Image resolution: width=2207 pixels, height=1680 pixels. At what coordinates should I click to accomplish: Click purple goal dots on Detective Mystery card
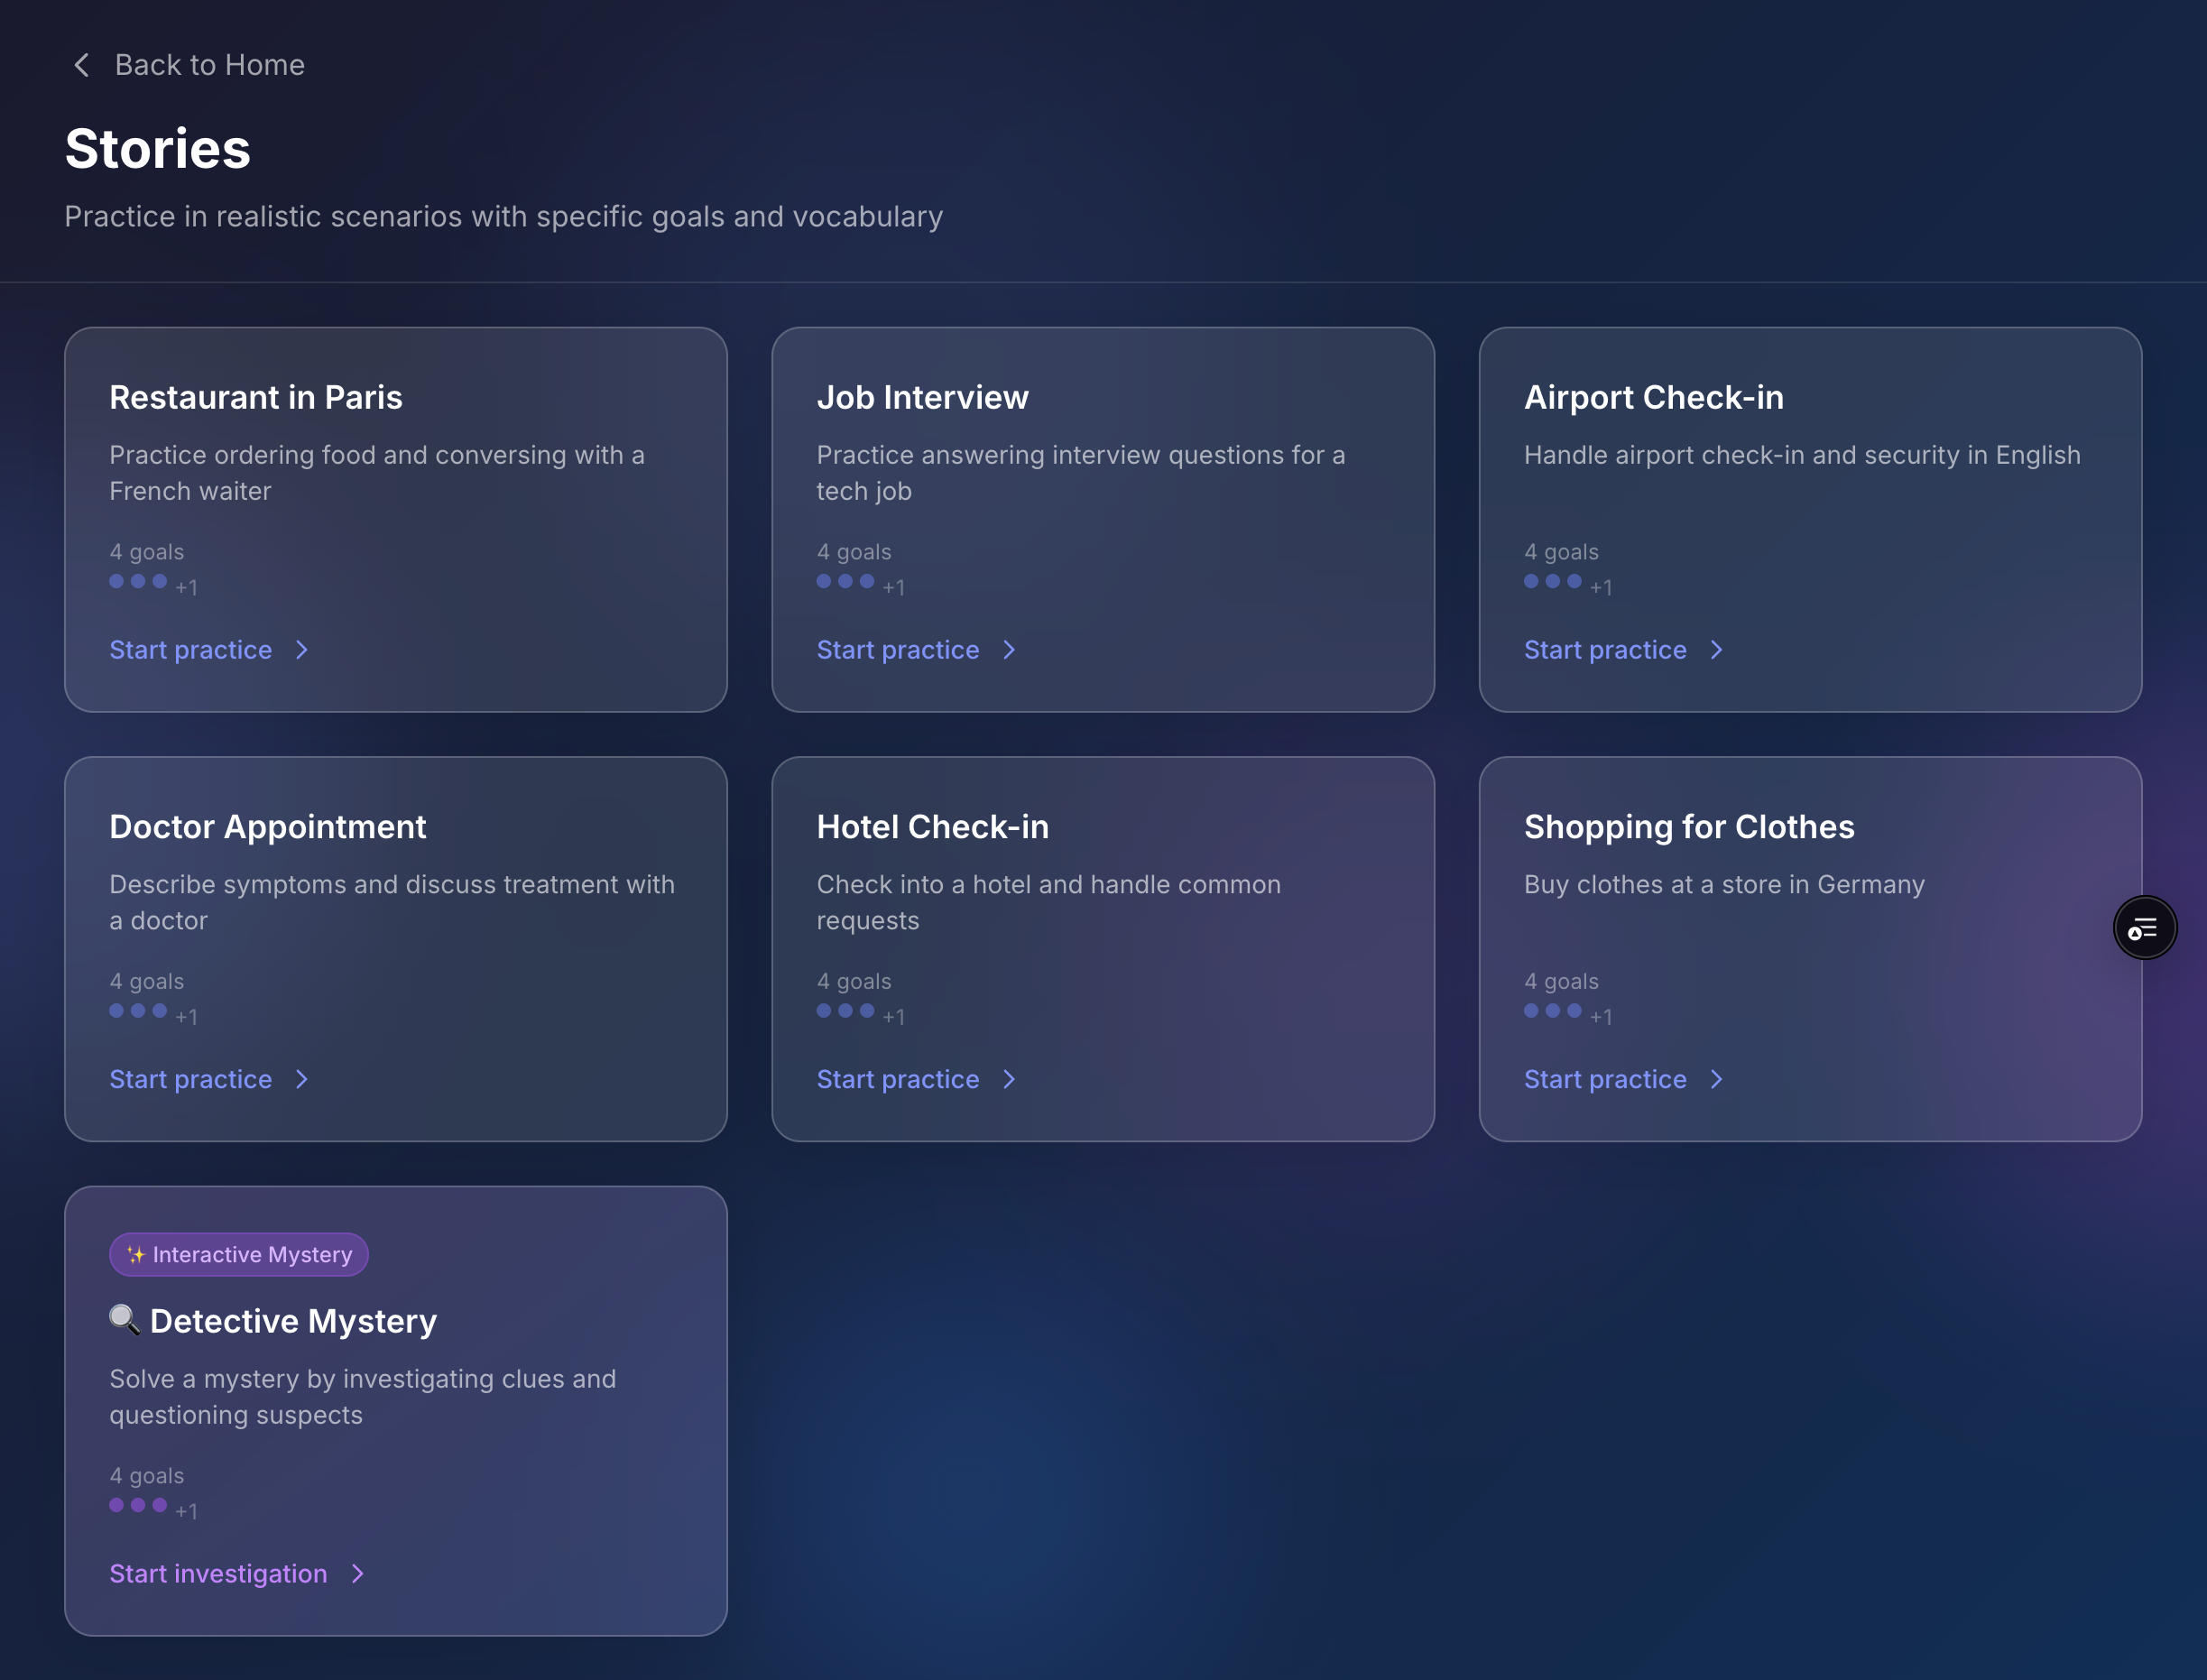(x=138, y=1506)
